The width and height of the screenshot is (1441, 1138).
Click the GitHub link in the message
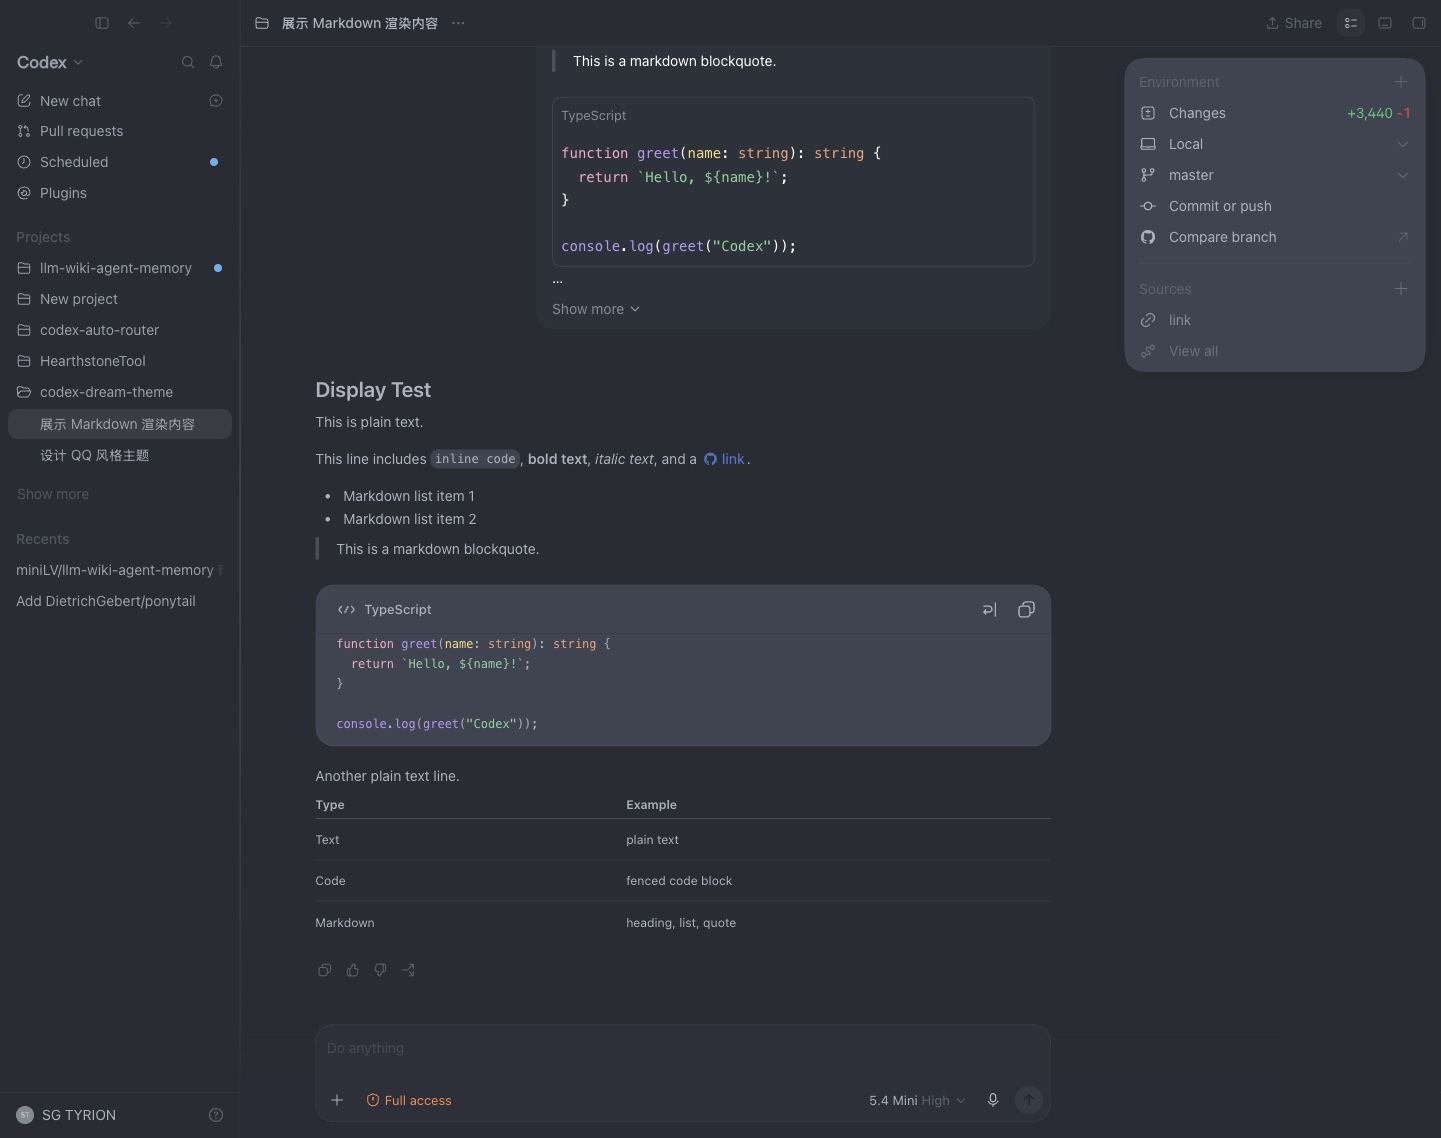point(725,459)
